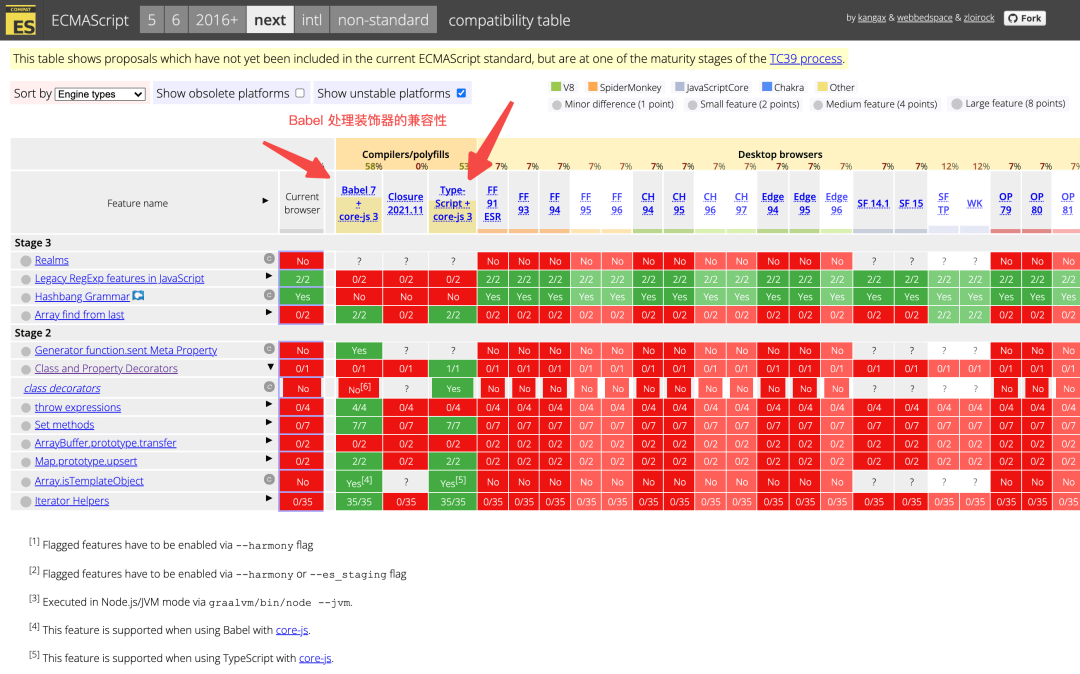Click the Large feature legend circle
The width and height of the screenshot is (1080, 674).
coord(957,104)
